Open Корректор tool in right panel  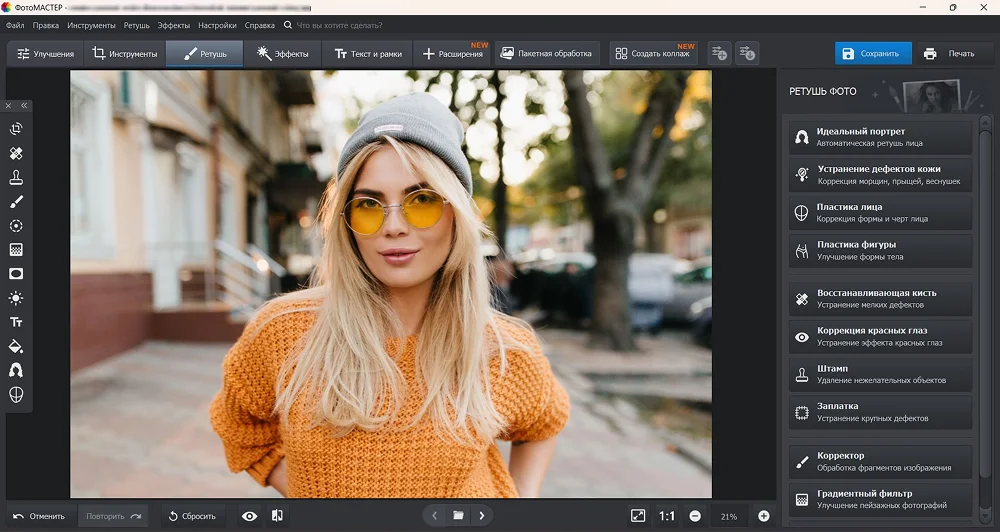[880, 461]
